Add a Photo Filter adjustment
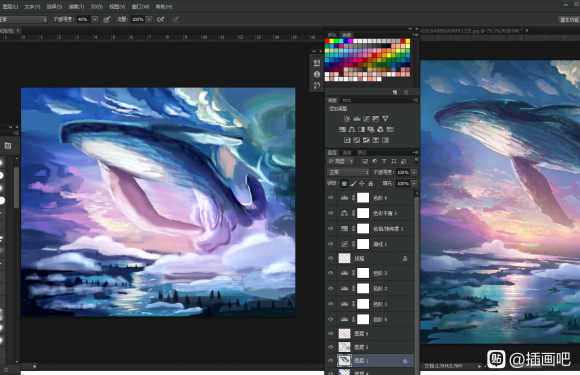580x375 pixels. tap(371, 129)
